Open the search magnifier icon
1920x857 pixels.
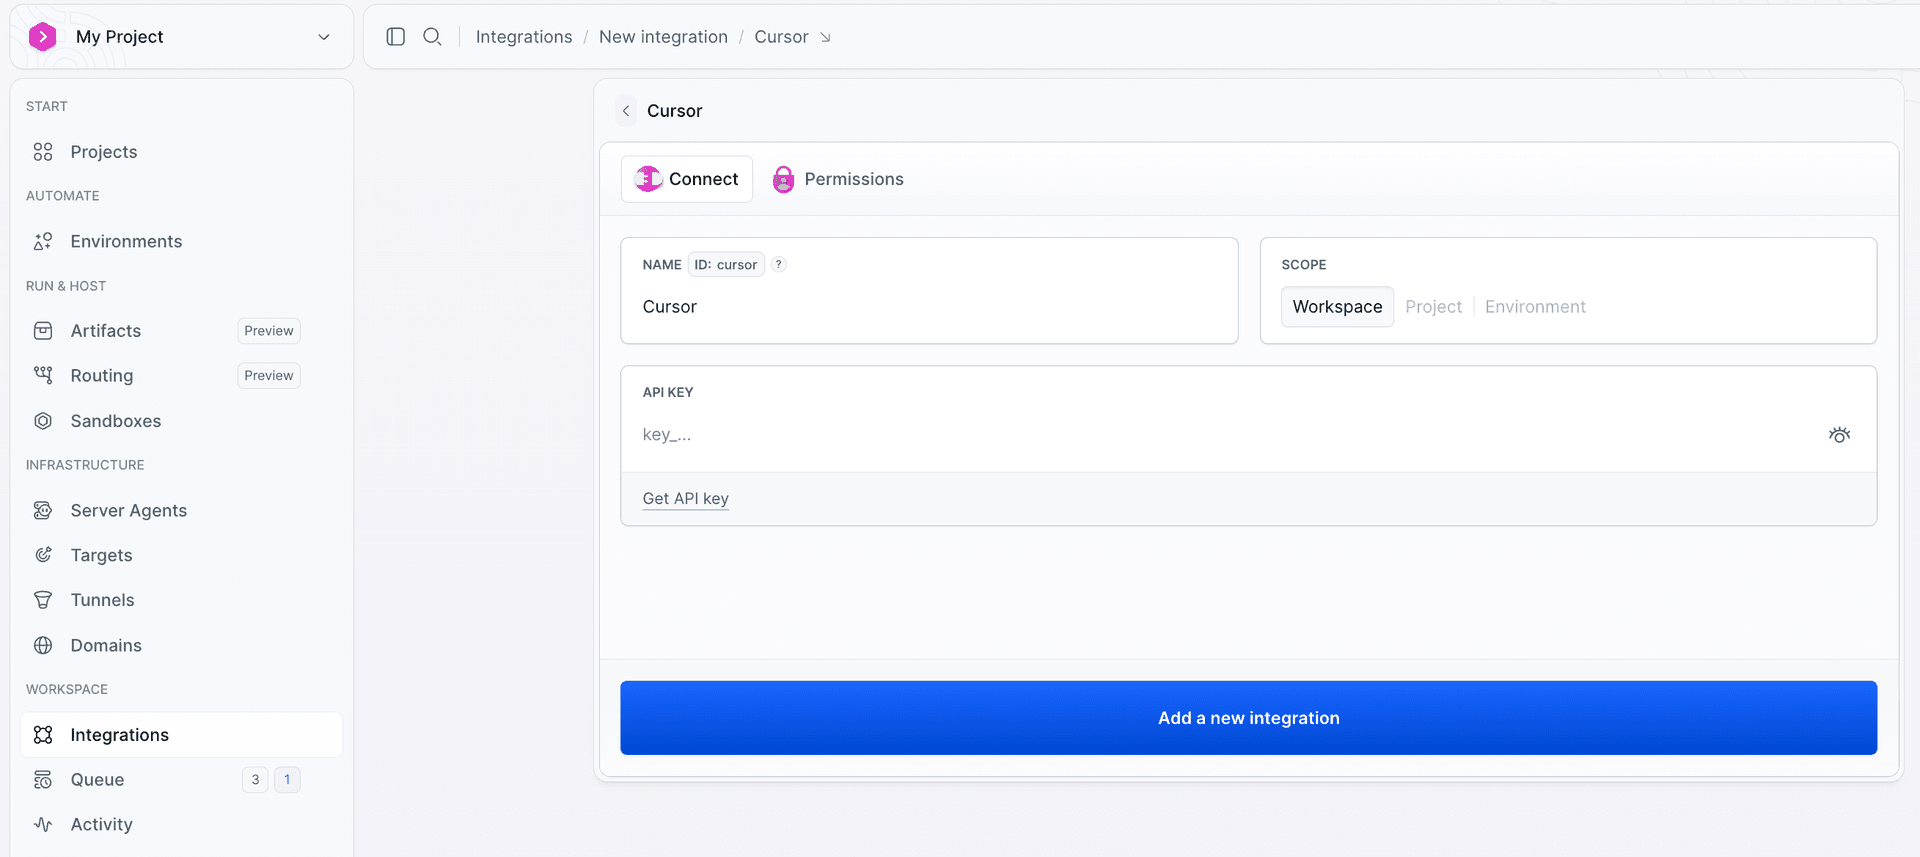(x=432, y=37)
